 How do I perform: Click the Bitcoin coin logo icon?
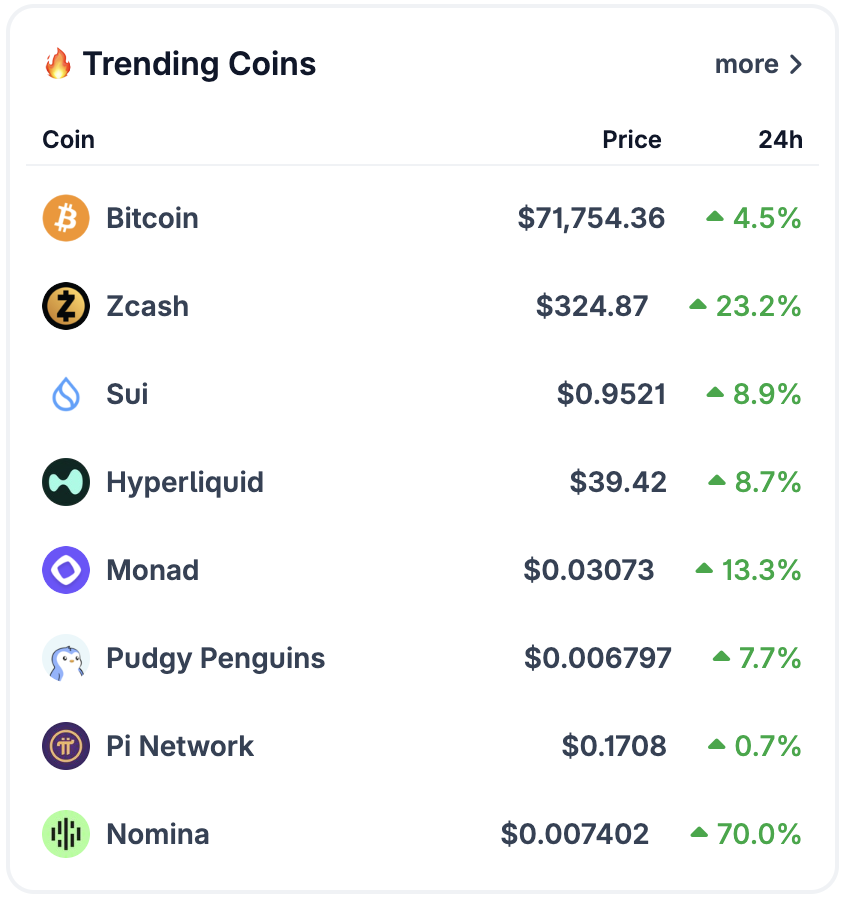pos(66,218)
